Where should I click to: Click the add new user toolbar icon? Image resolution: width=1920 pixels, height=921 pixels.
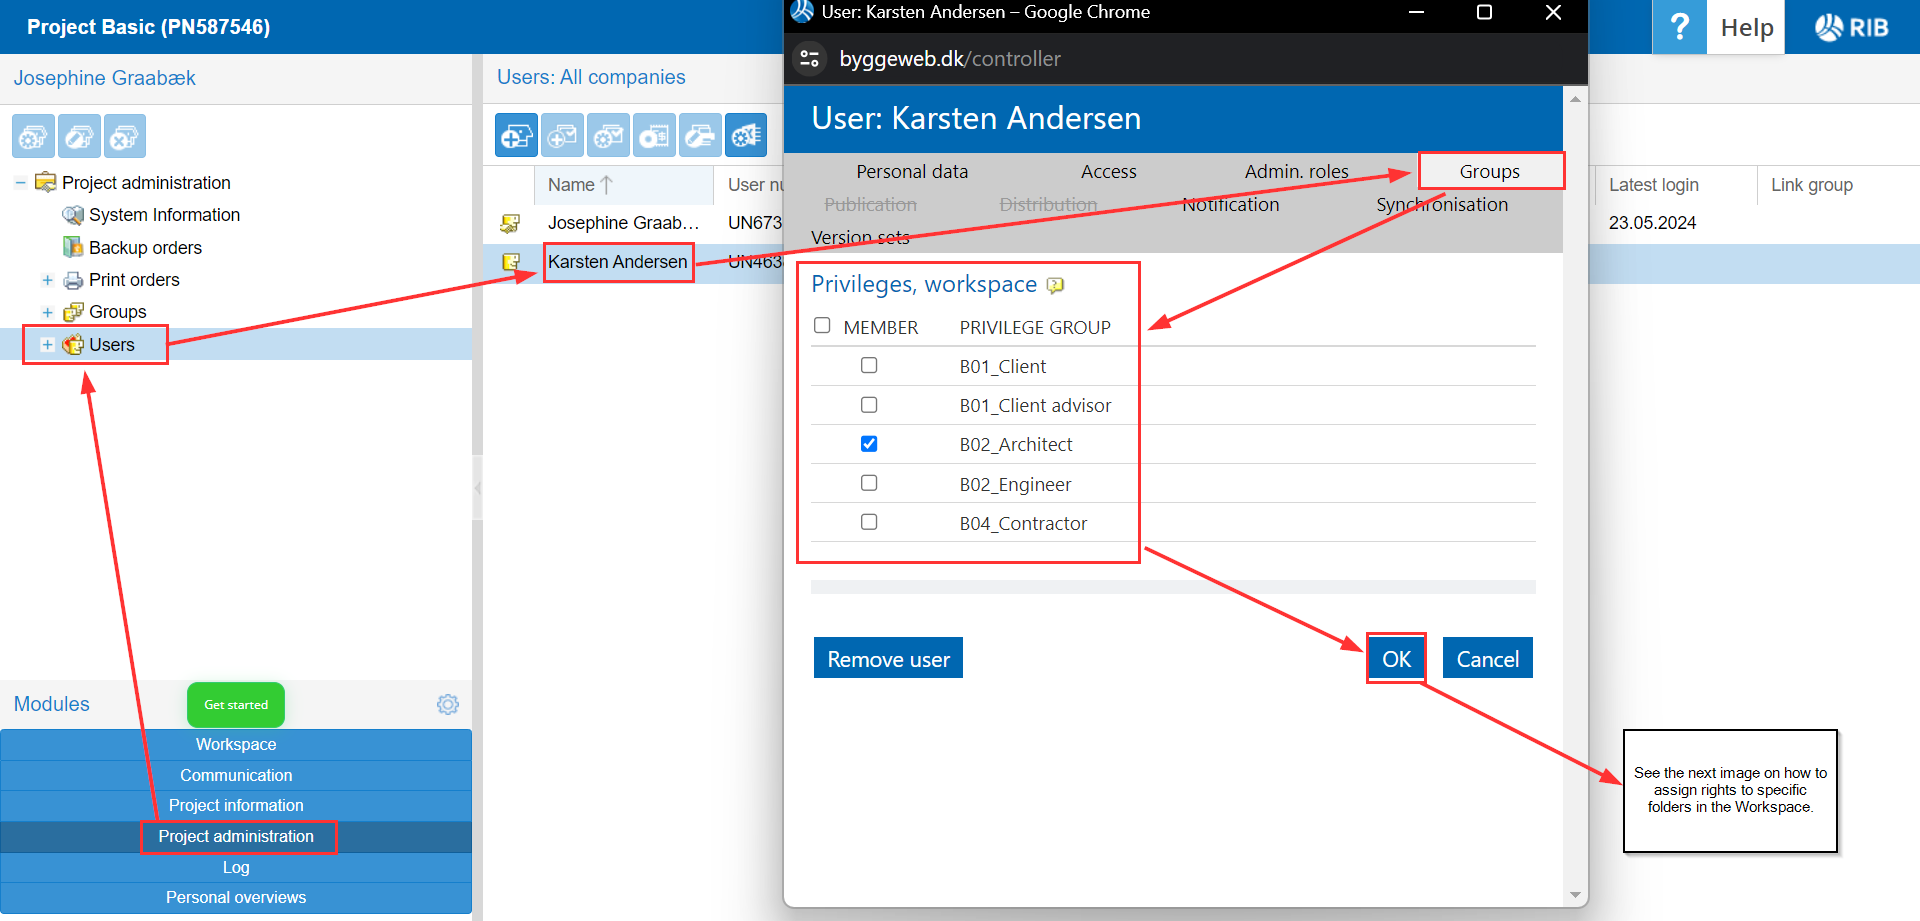pos(516,136)
